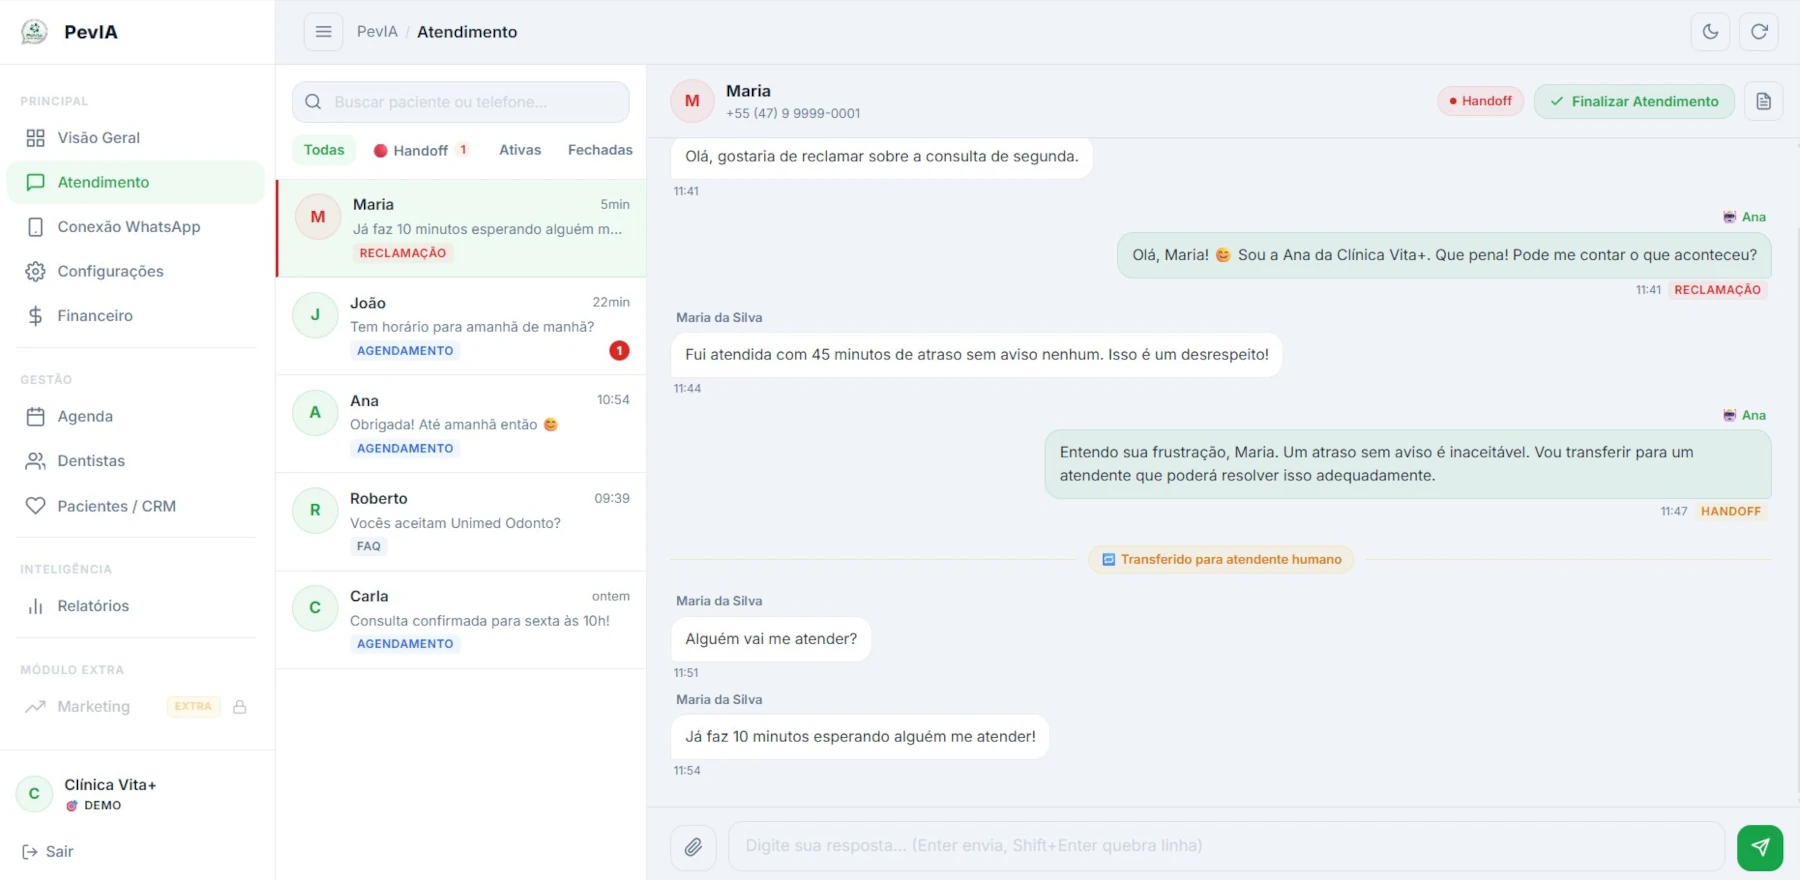The width and height of the screenshot is (1800, 880).
Task: Click Roberto's R avatar
Action: click(x=315, y=510)
